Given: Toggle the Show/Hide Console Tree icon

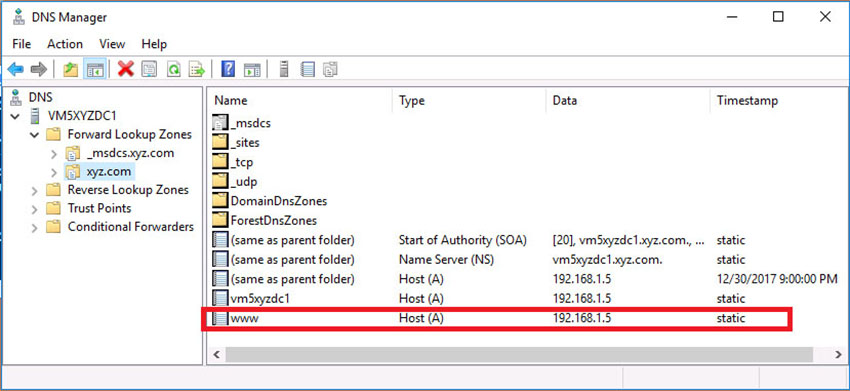Looking at the screenshot, I should point(95,69).
